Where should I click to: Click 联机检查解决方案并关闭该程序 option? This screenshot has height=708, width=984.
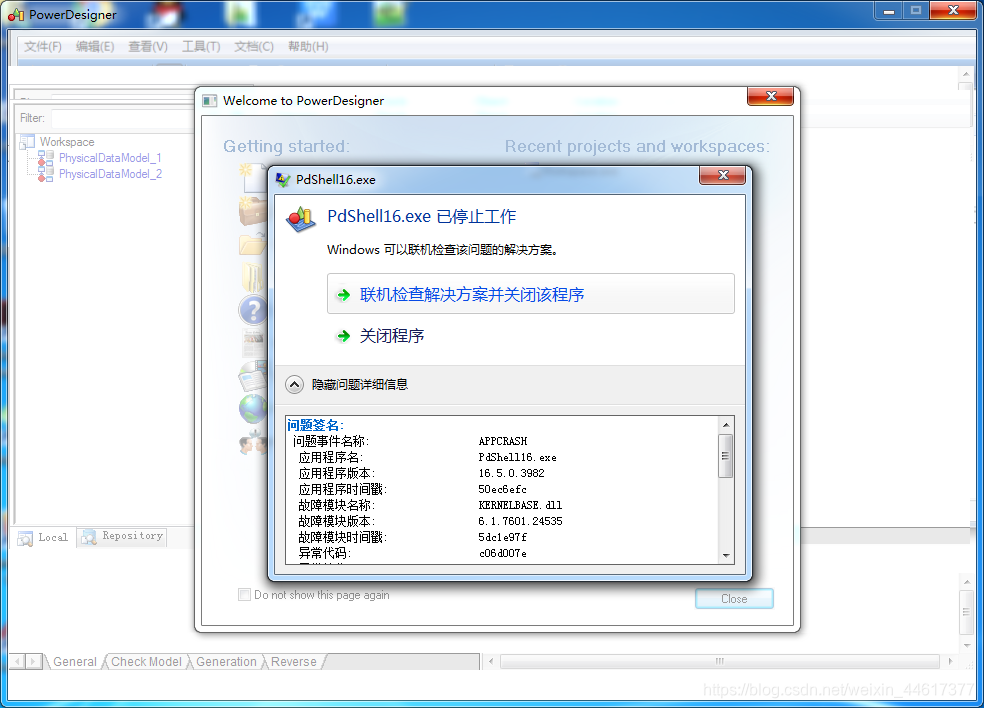(x=530, y=294)
